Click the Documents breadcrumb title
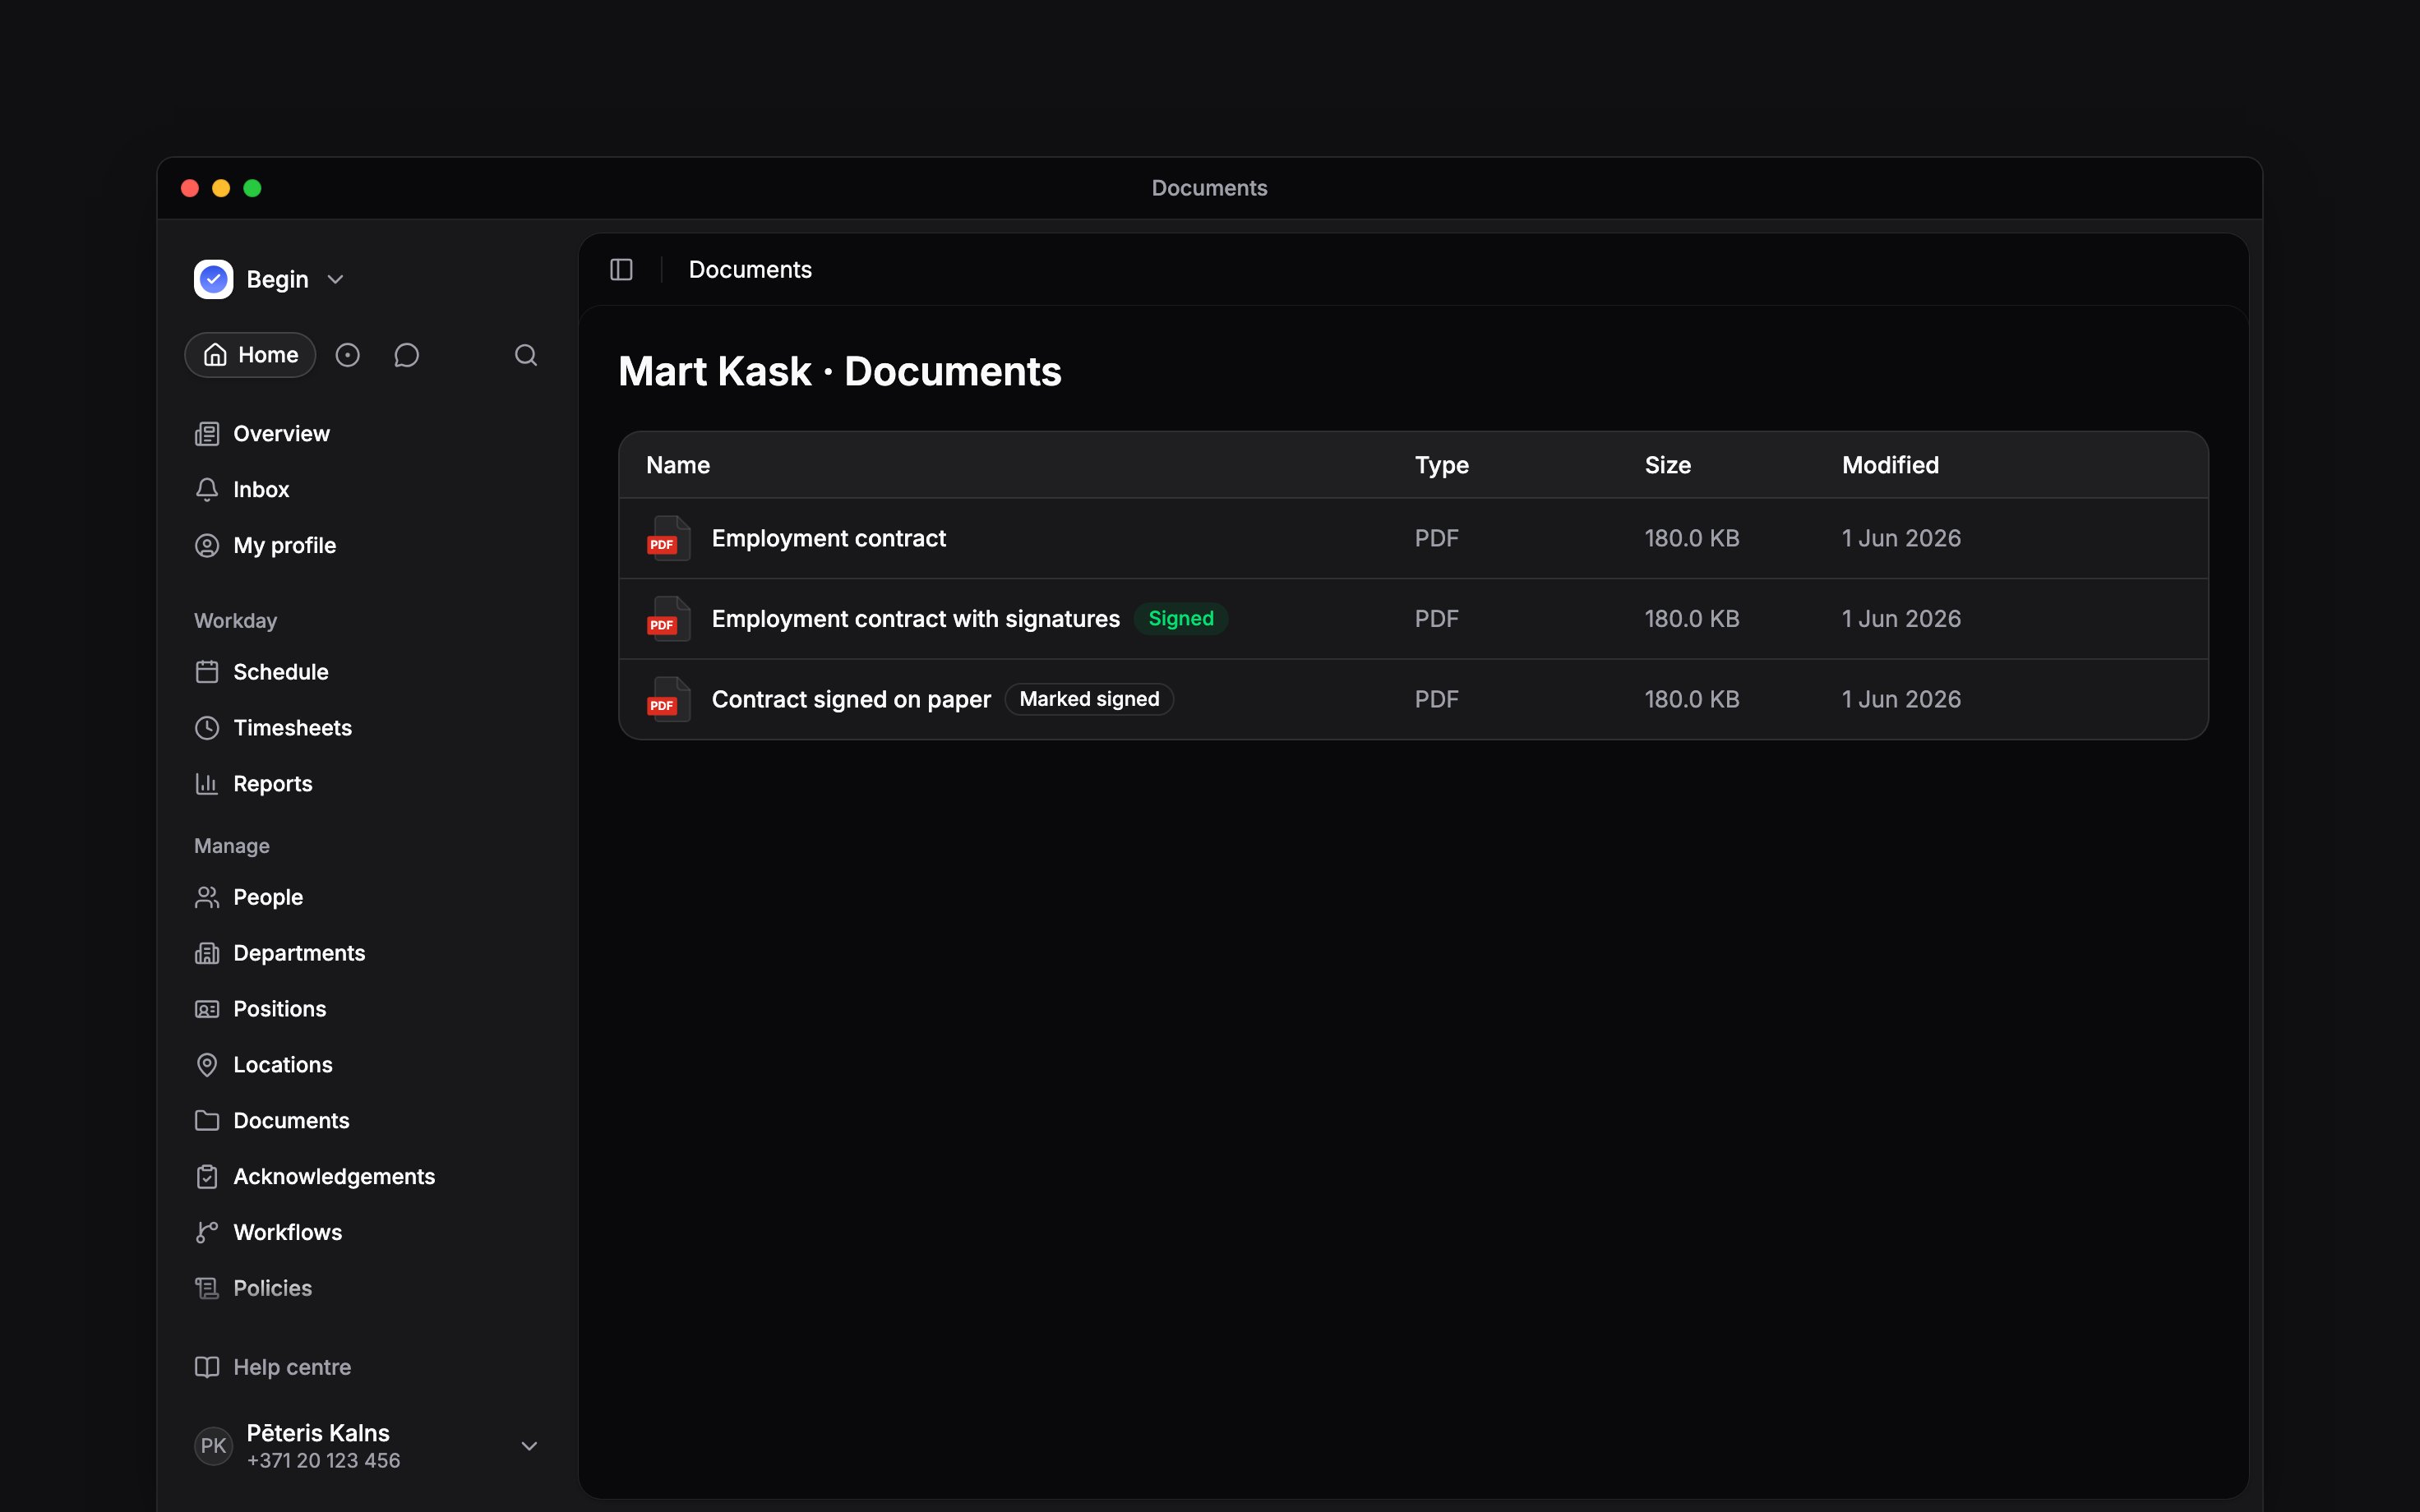Screen dimensions: 2420x1512 click(750, 270)
